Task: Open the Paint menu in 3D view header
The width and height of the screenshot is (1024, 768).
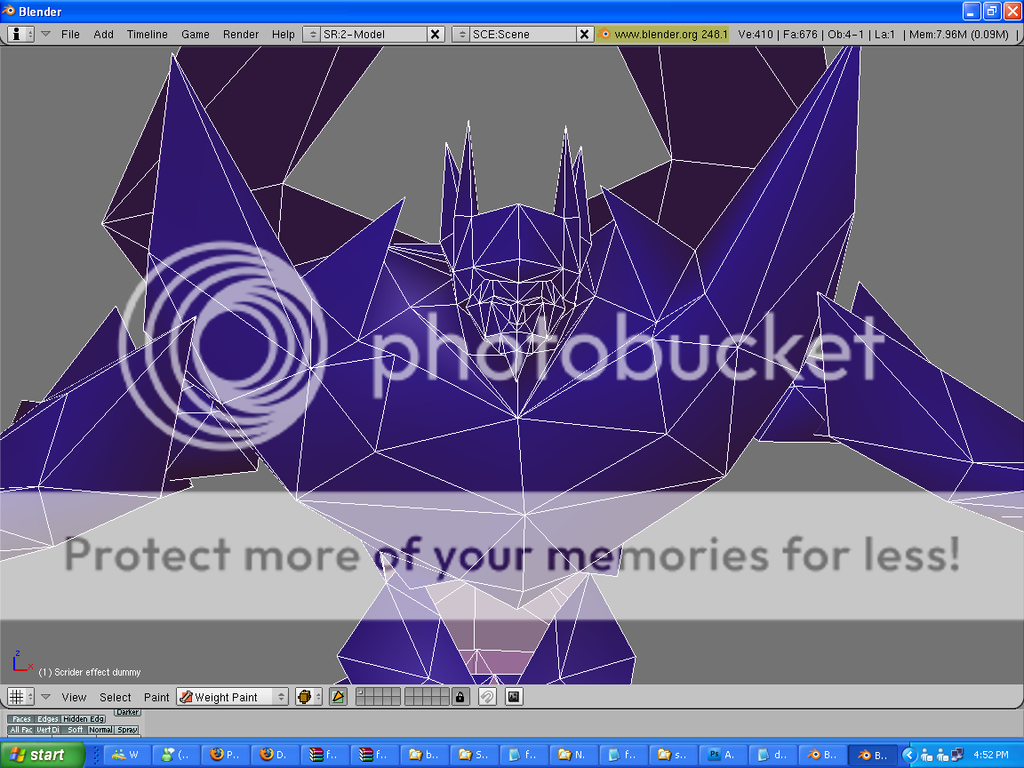Action: click(x=156, y=697)
